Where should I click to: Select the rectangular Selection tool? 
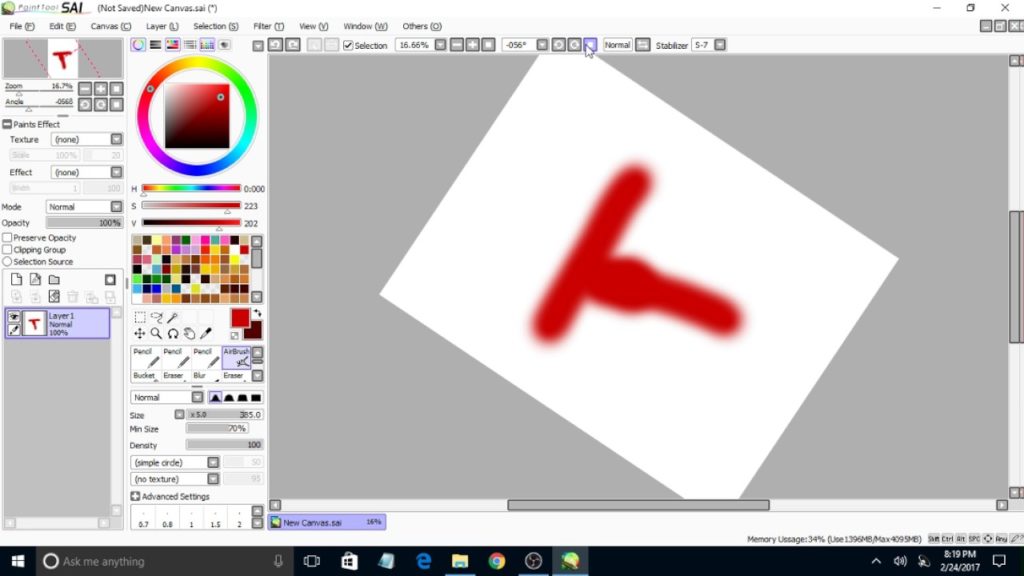click(x=140, y=316)
